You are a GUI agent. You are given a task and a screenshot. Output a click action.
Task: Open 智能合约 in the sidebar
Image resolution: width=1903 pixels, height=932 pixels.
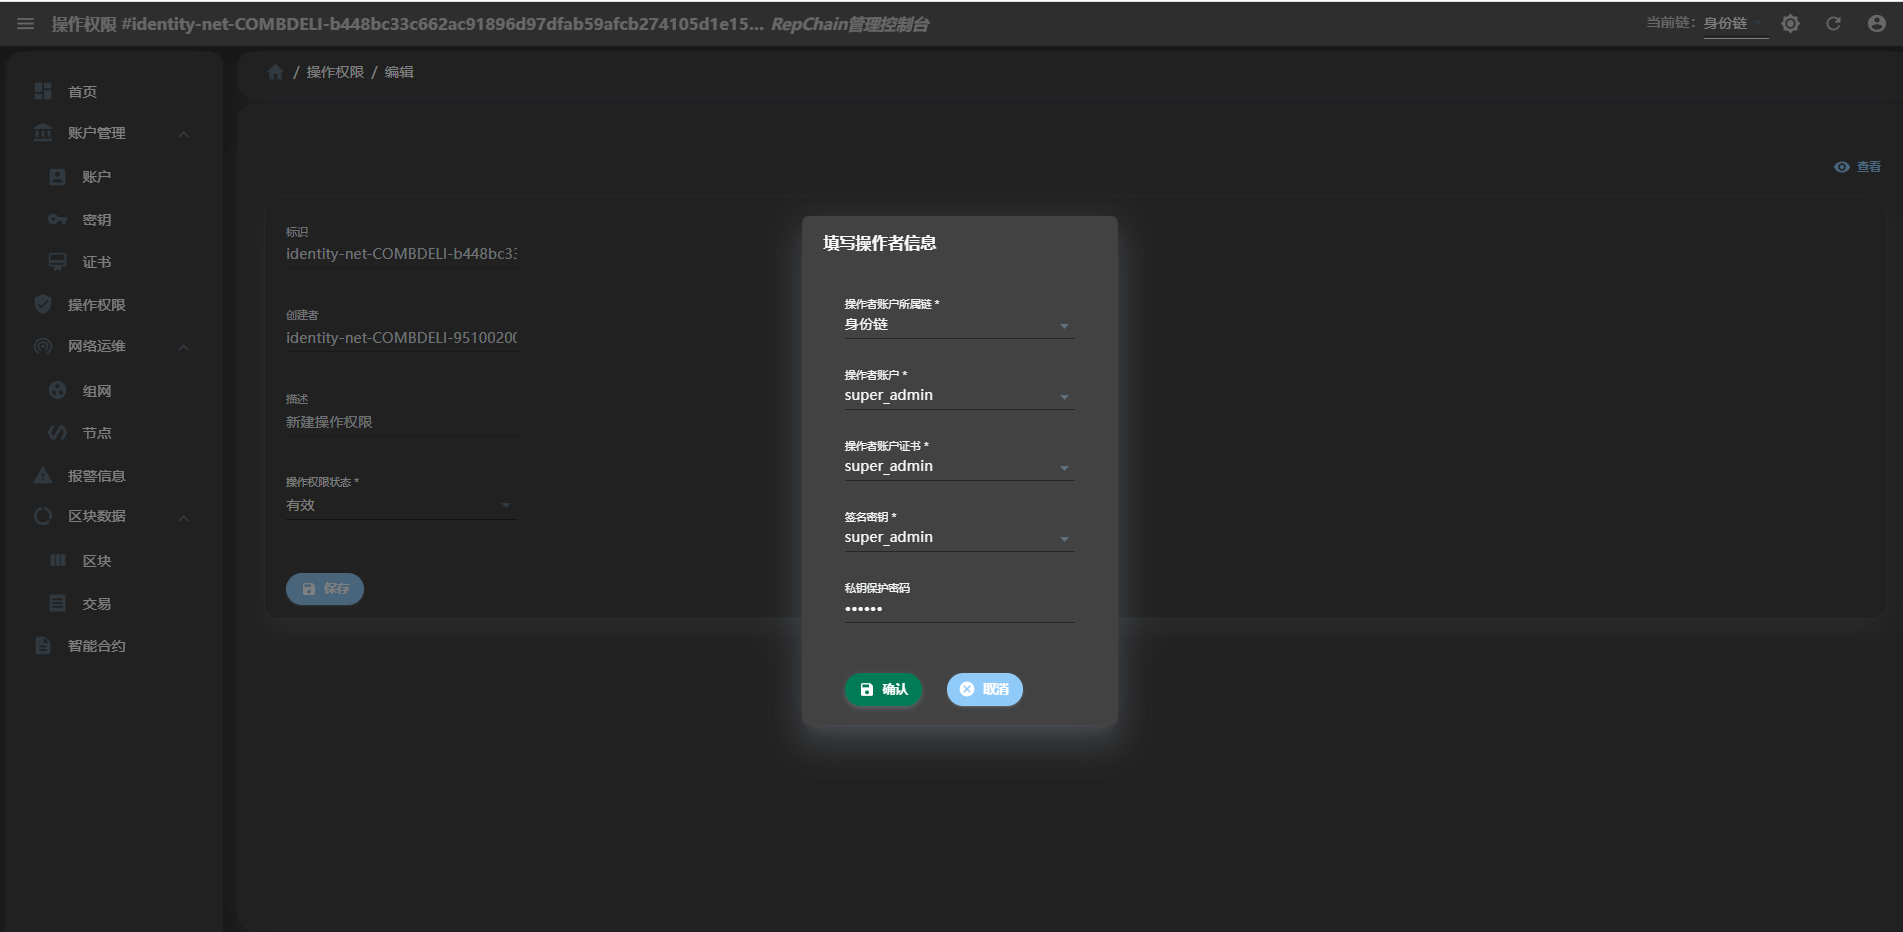pos(96,646)
